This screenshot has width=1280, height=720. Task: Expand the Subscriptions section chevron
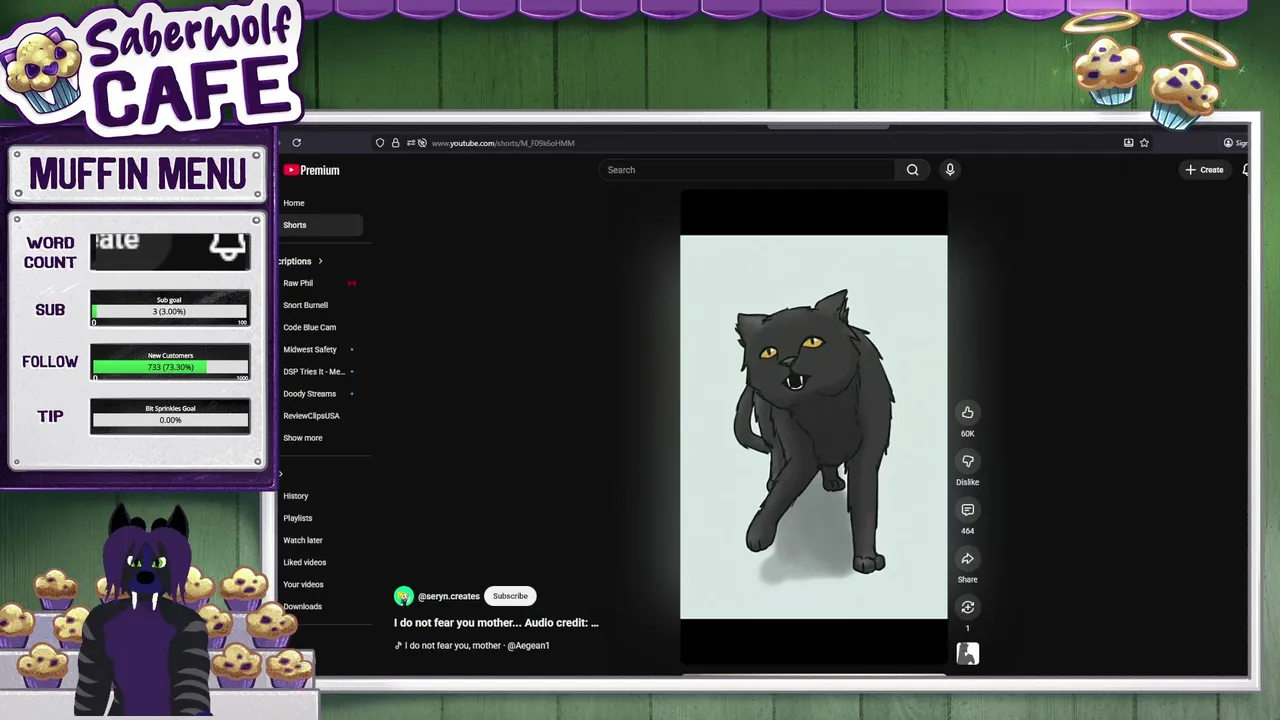320,261
